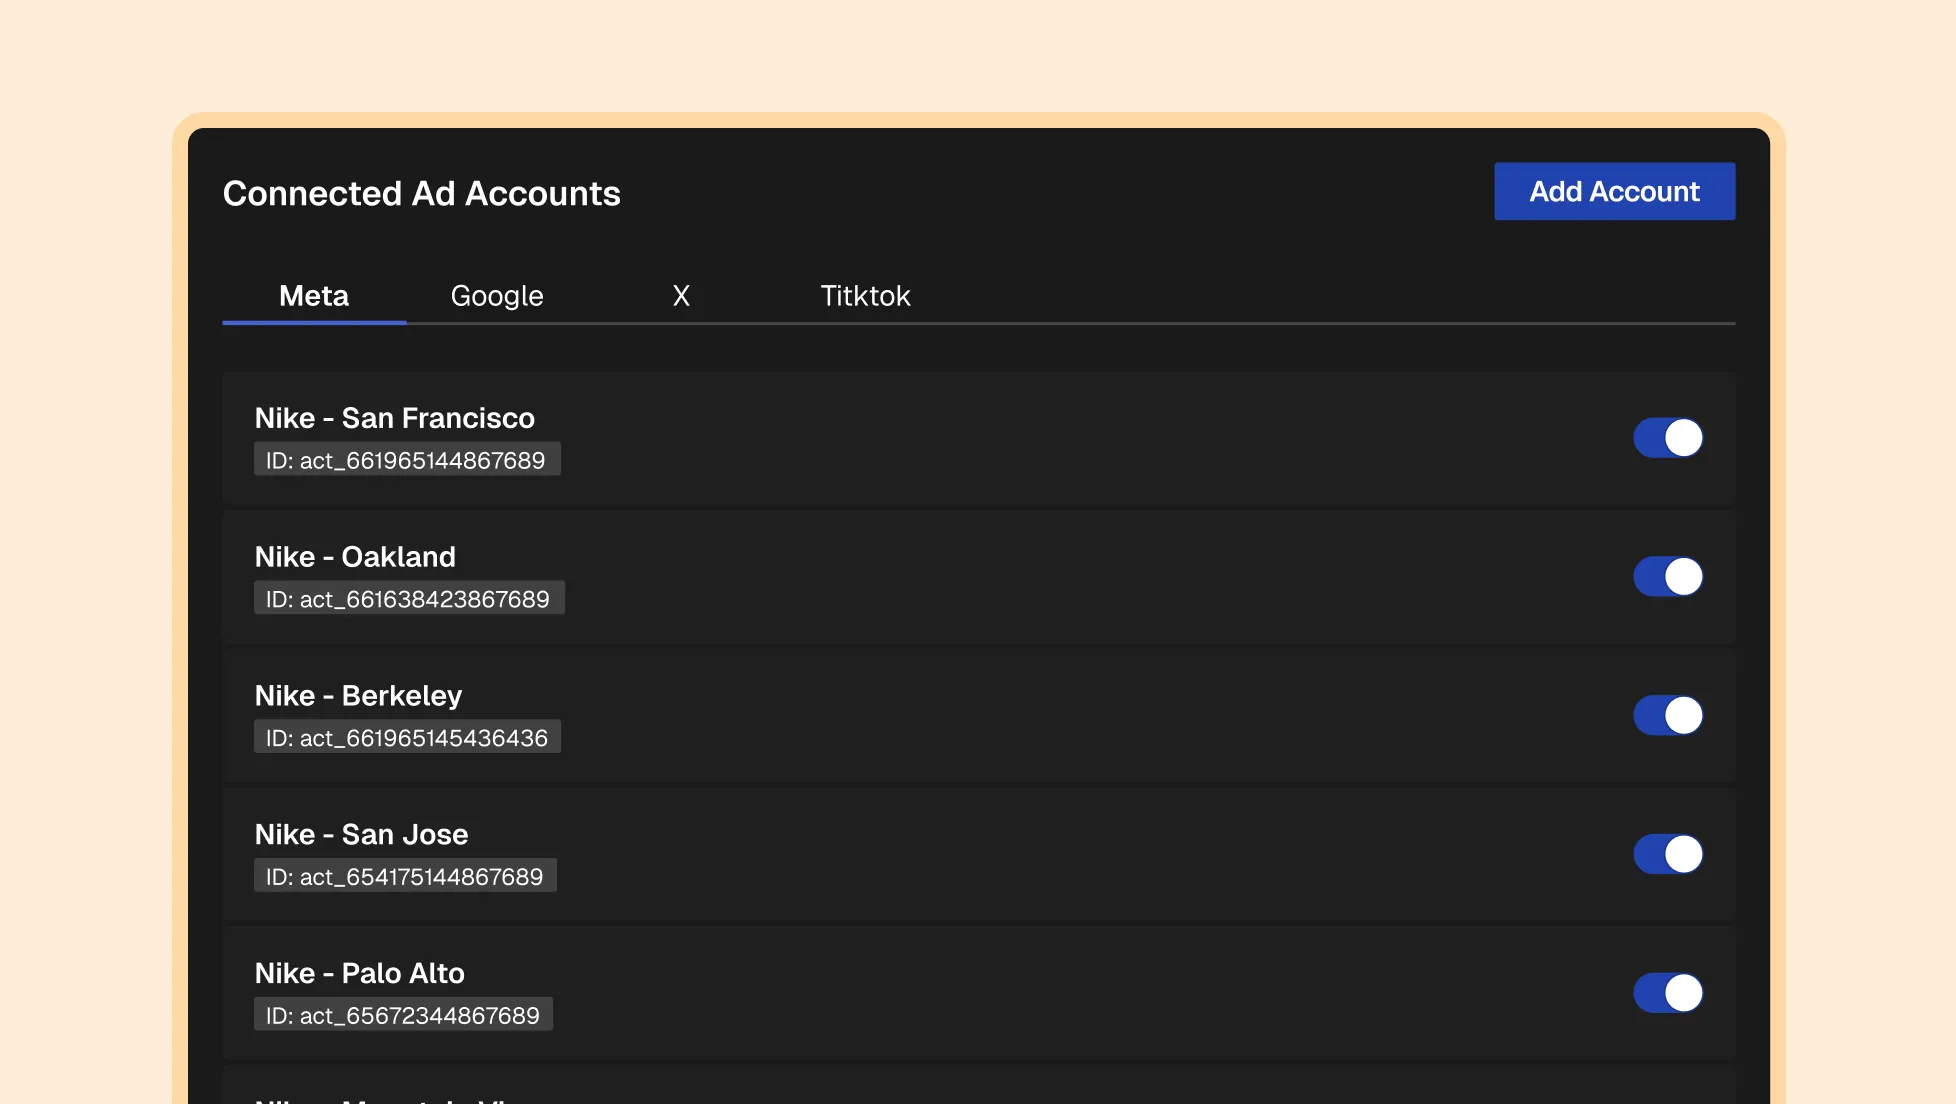Disable the Nike - Oakland account switch

[x=1668, y=577]
